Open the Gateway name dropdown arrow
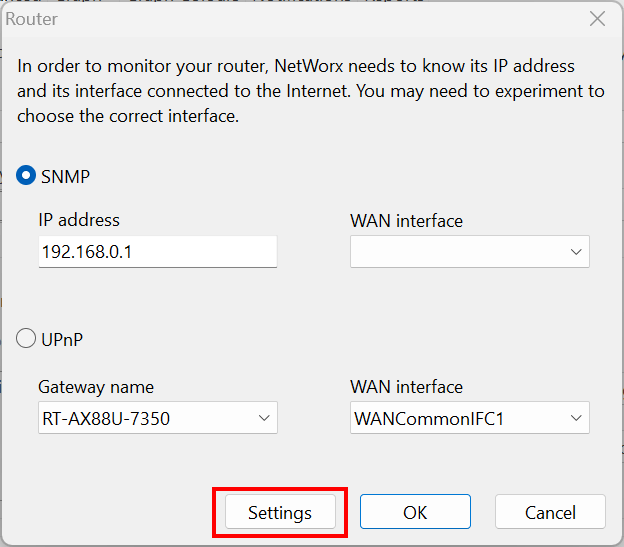 264,418
